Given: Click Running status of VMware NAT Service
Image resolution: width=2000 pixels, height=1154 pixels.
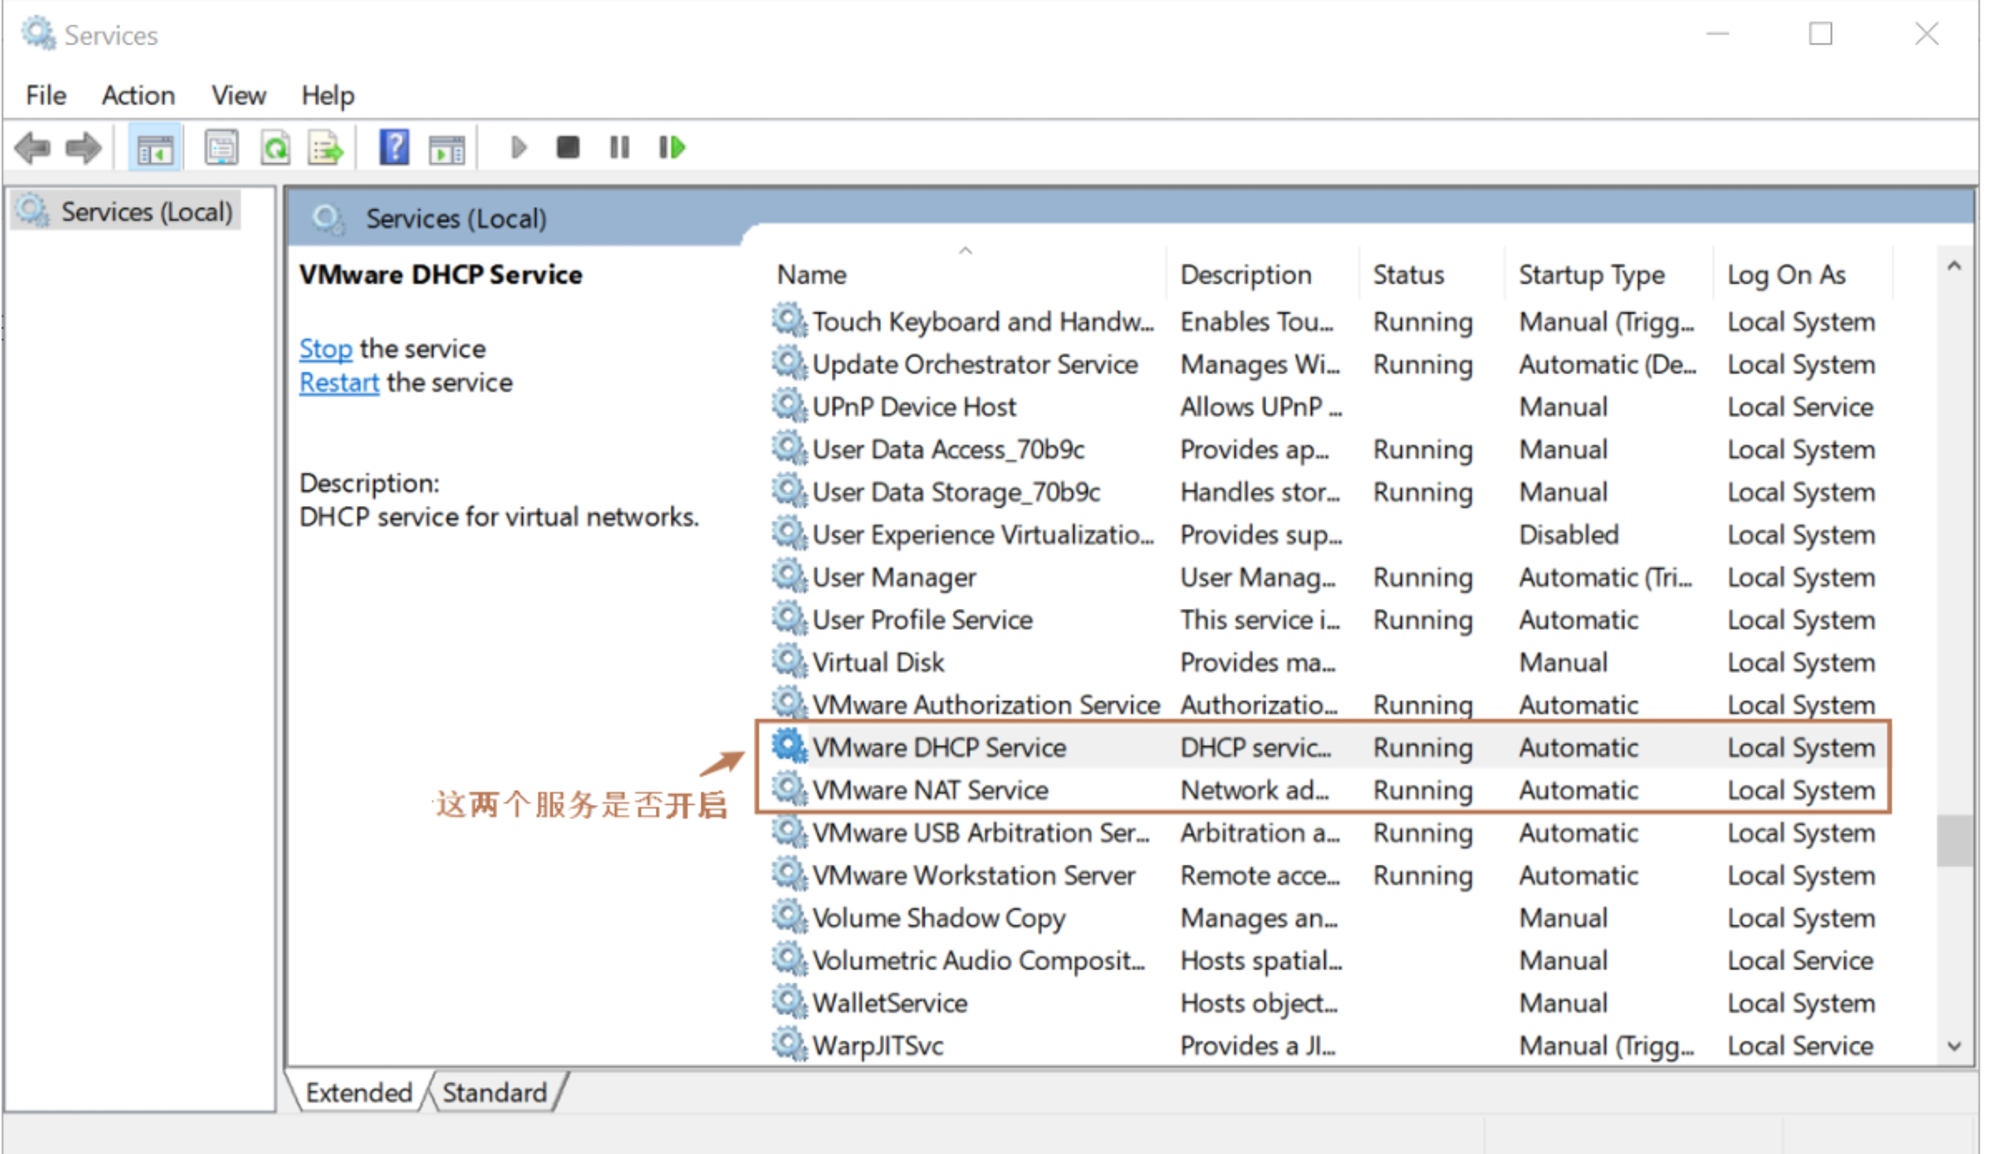Looking at the screenshot, I should click(x=1422, y=790).
